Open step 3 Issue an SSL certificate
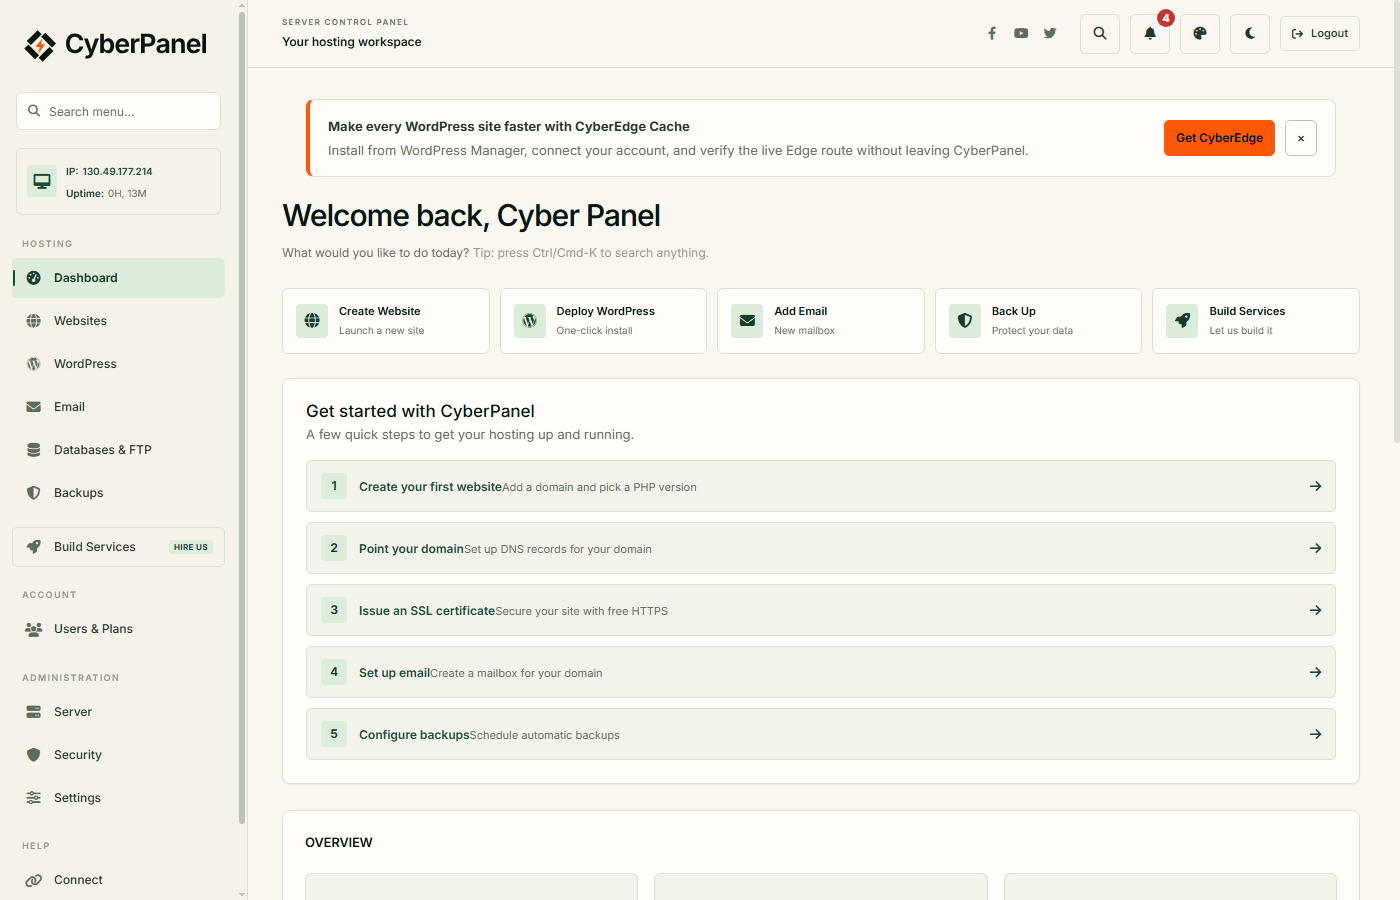Screen dimensions: 1400x900 pyautogui.click(x=821, y=610)
